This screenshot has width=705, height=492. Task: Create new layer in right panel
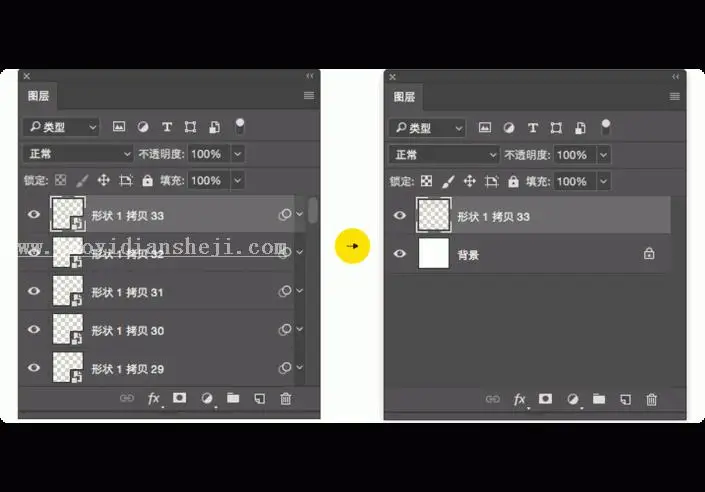pos(625,399)
